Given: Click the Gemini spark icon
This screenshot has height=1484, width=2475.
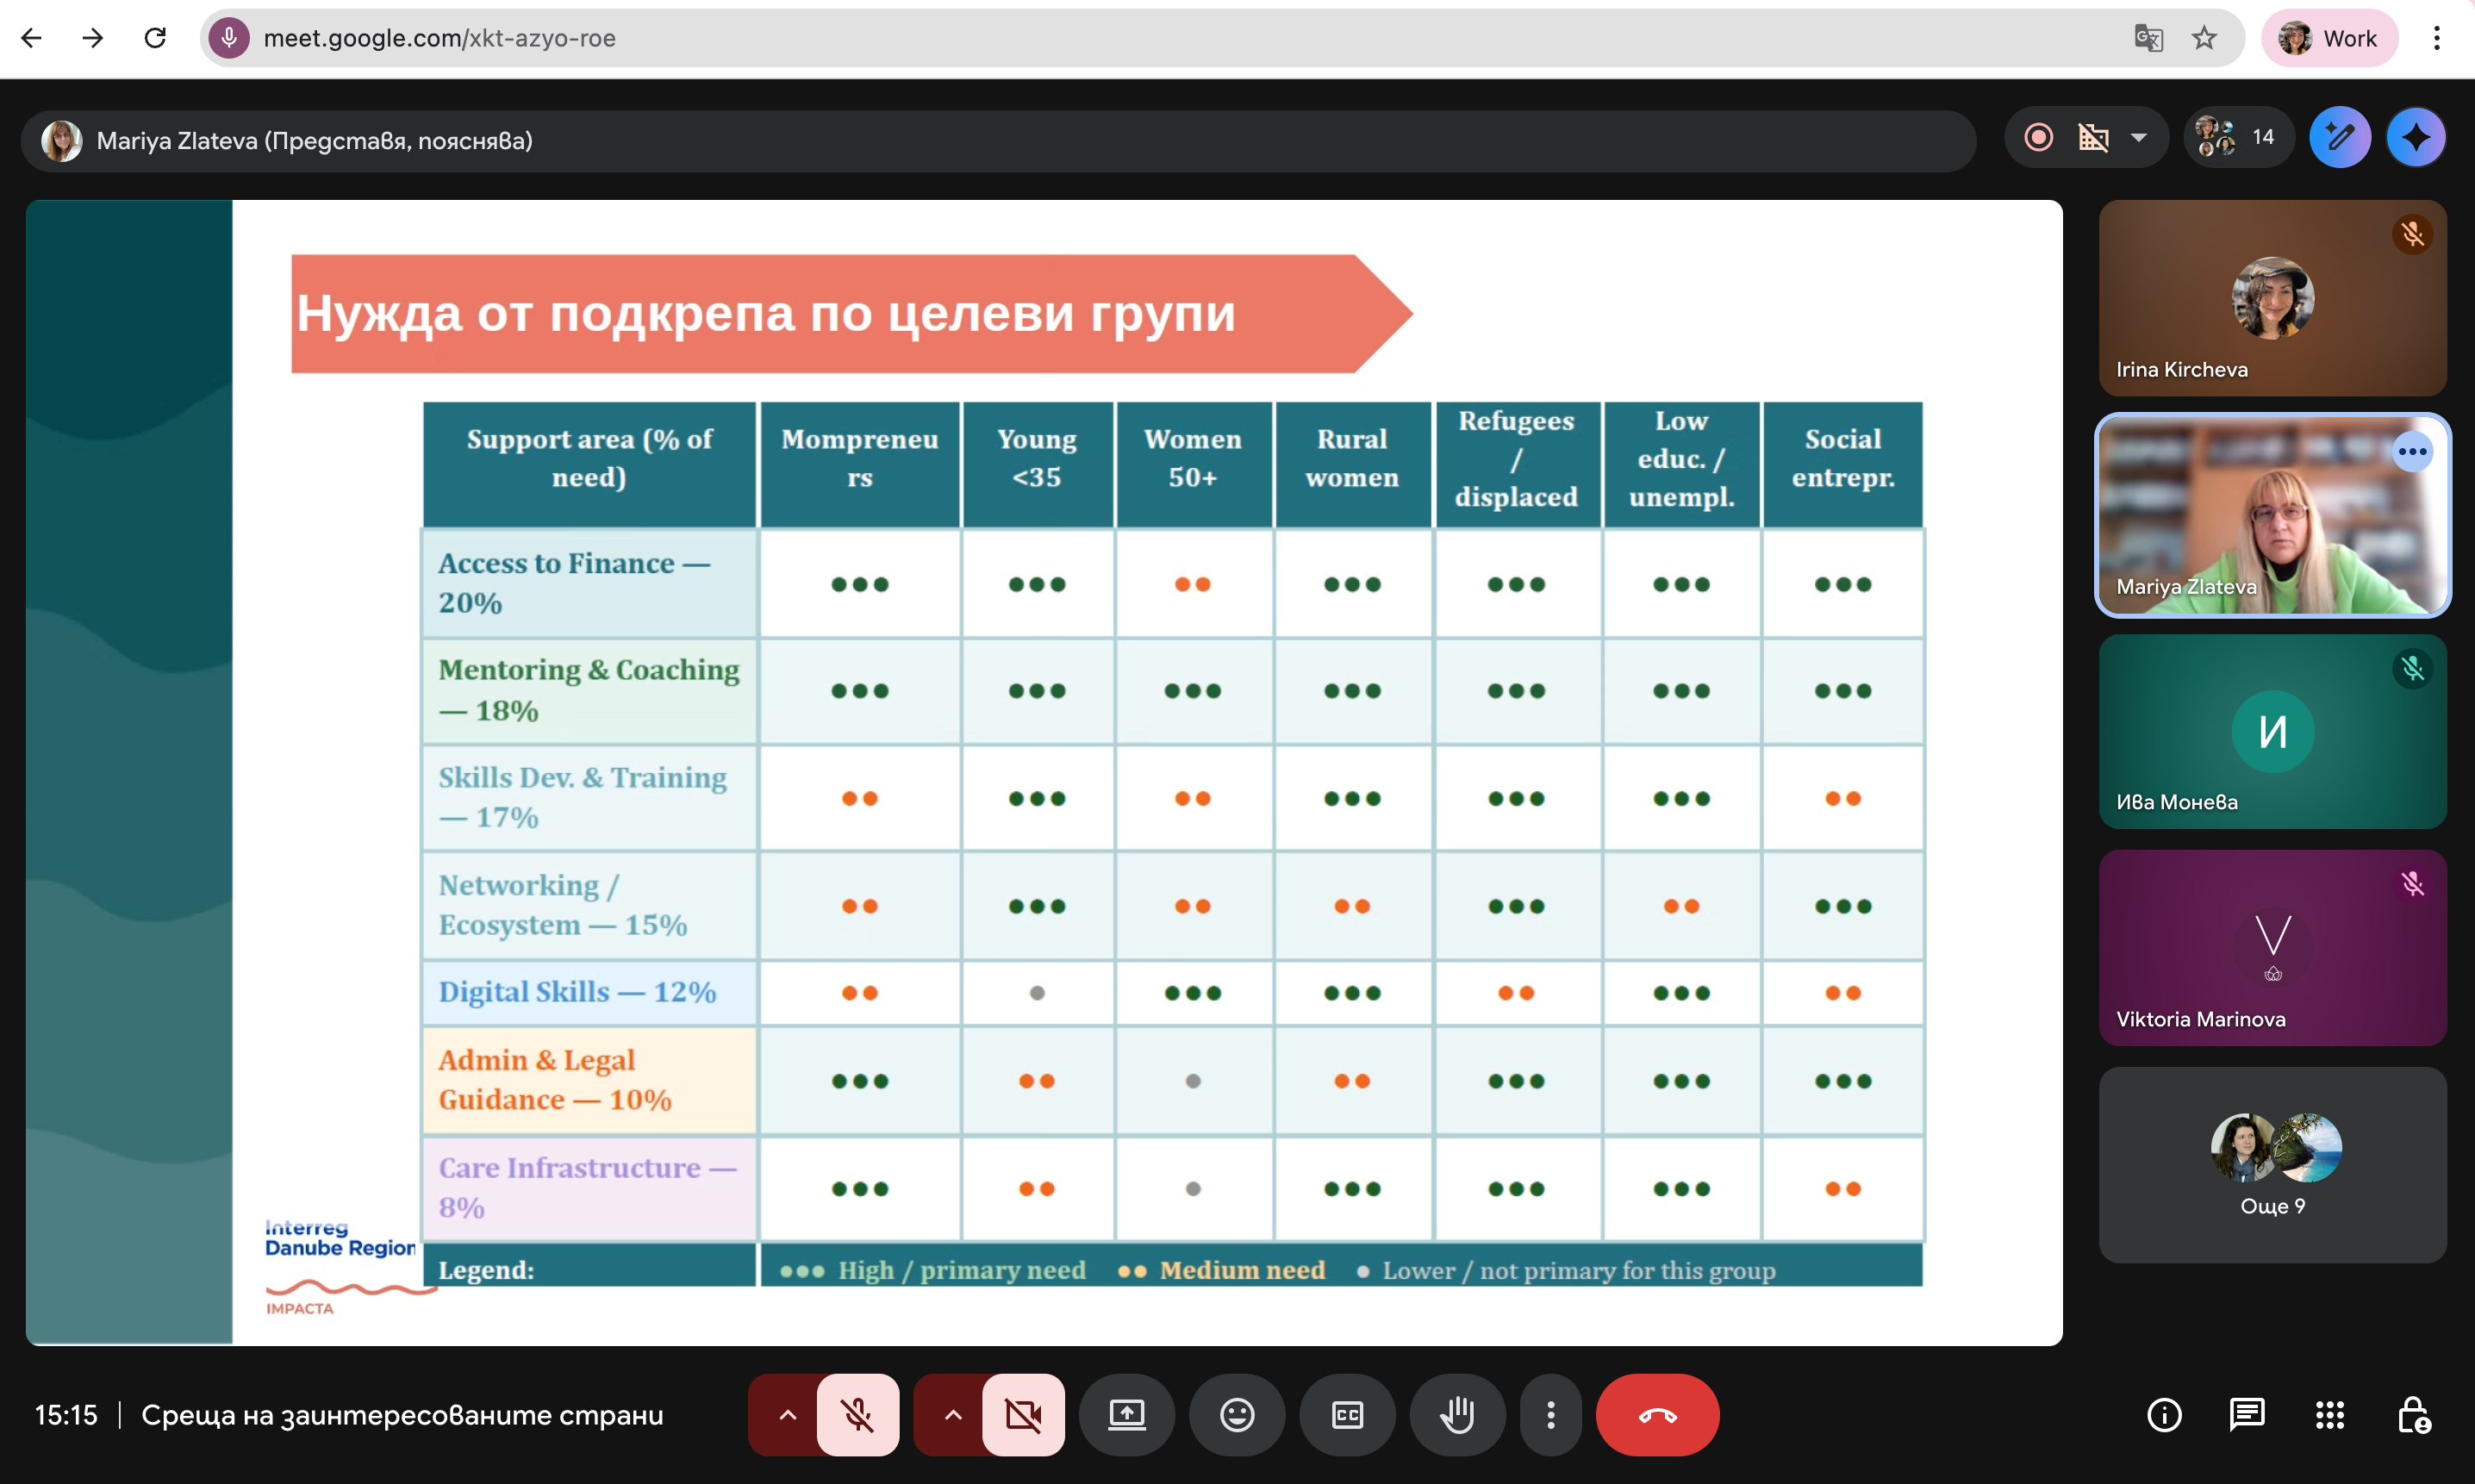Looking at the screenshot, I should 2415,137.
